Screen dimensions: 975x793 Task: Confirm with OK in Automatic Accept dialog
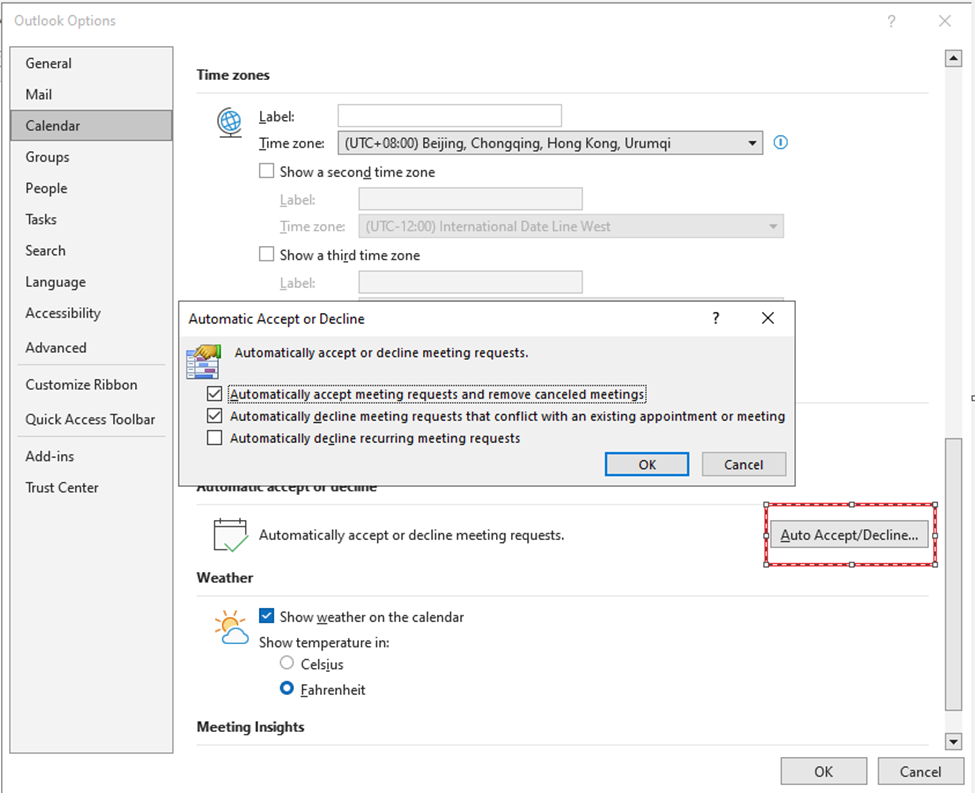tap(647, 465)
